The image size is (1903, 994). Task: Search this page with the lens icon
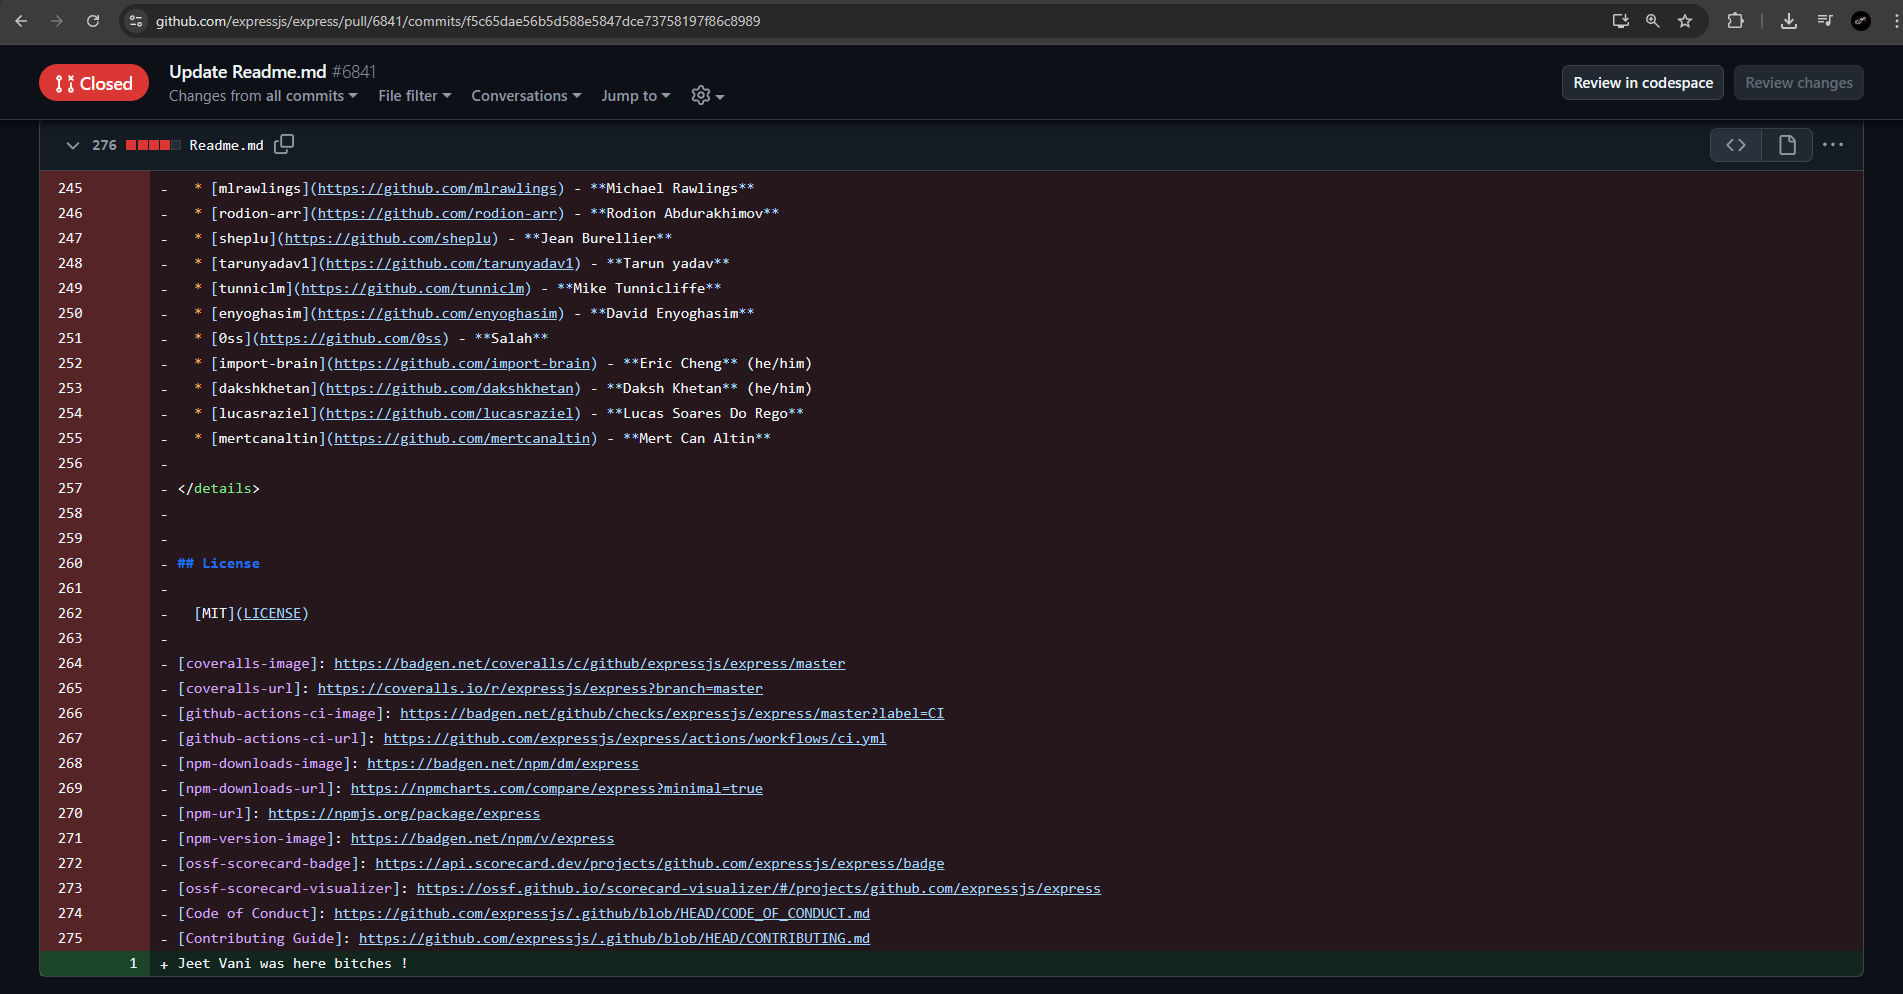click(1652, 20)
